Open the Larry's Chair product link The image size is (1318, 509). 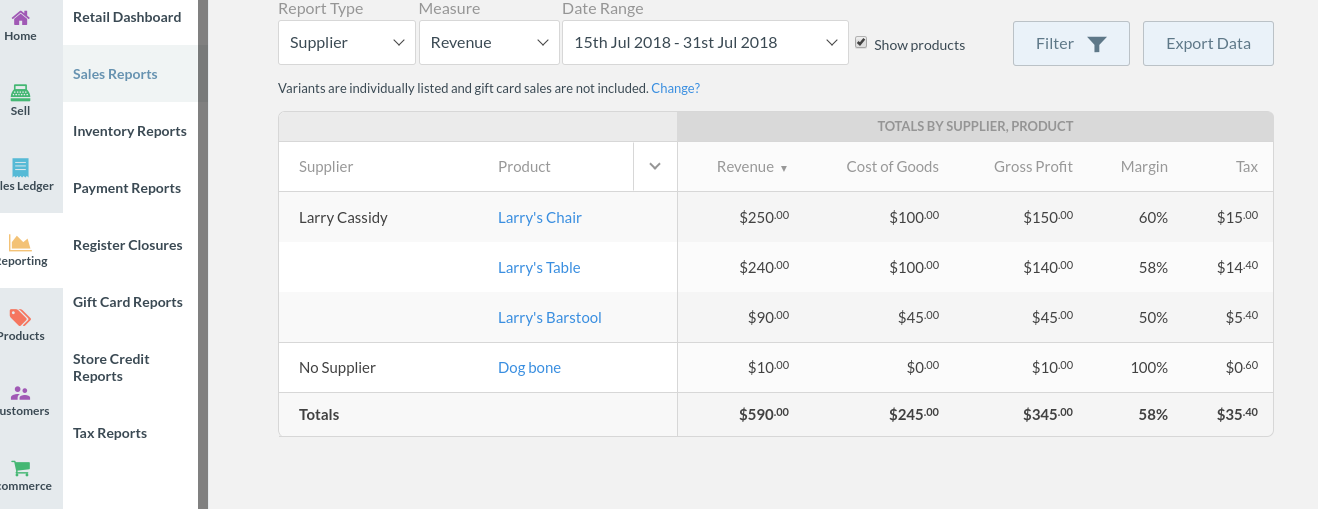[x=540, y=218]
